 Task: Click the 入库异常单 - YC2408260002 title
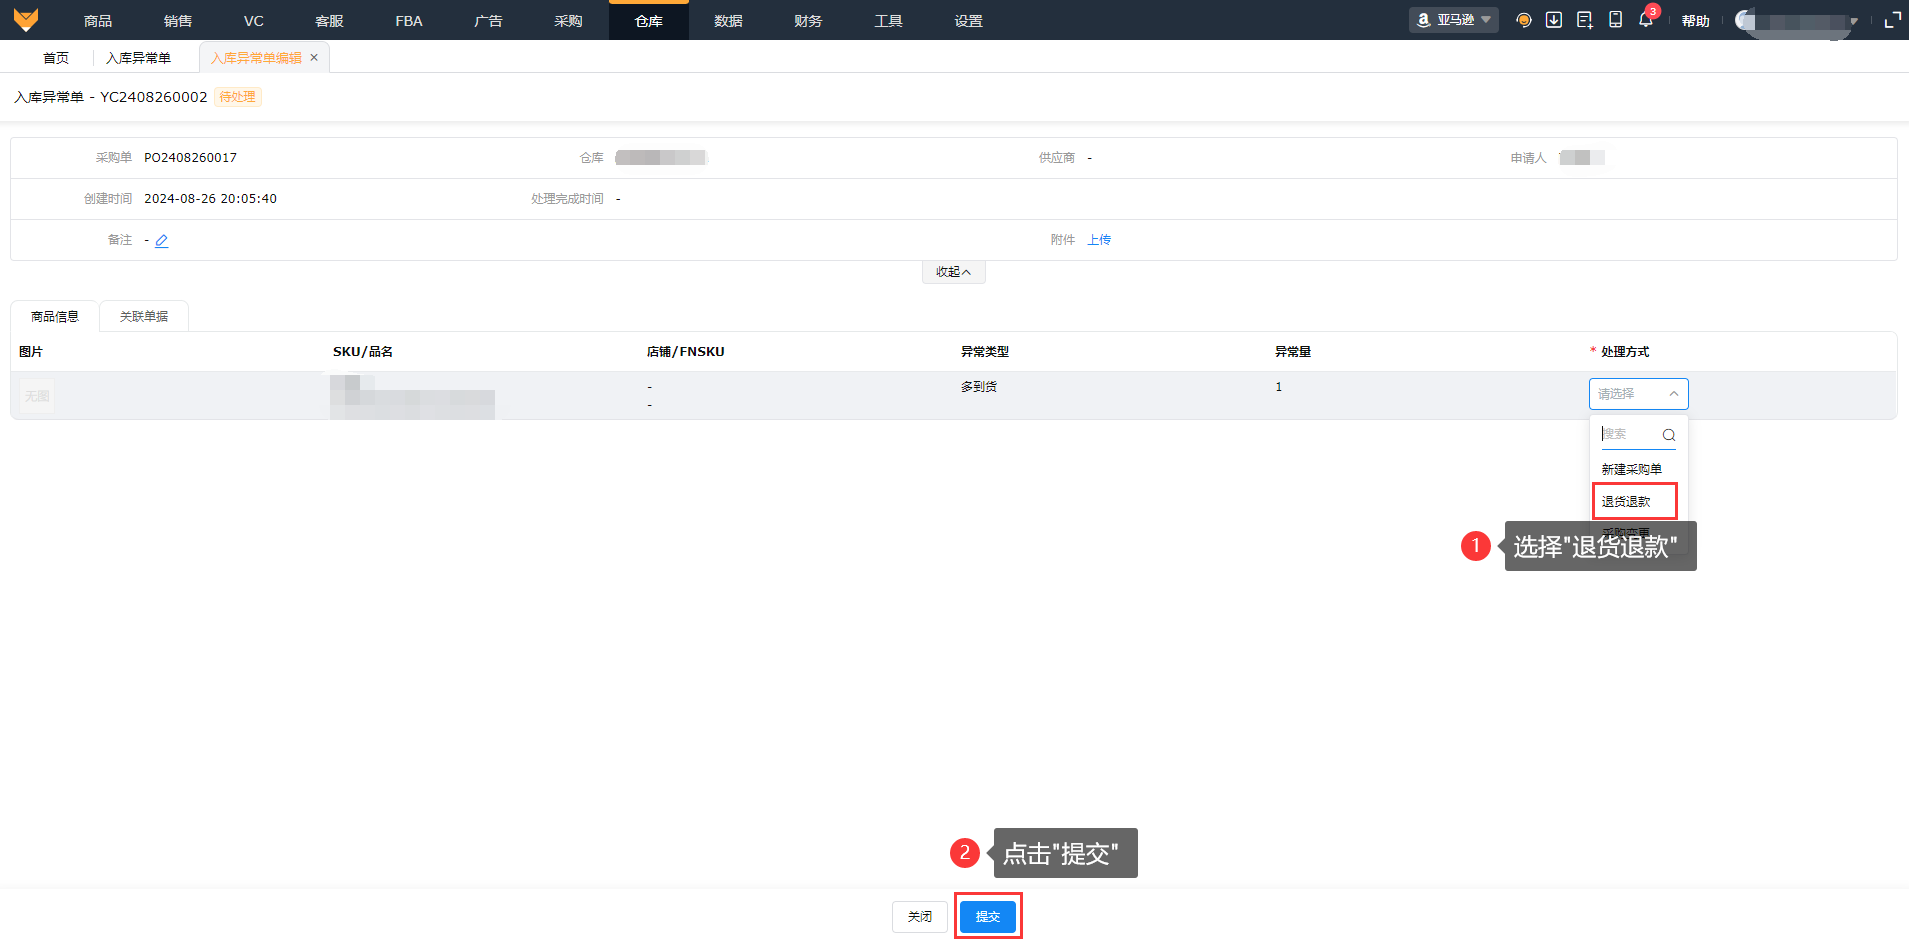(111, 97)
